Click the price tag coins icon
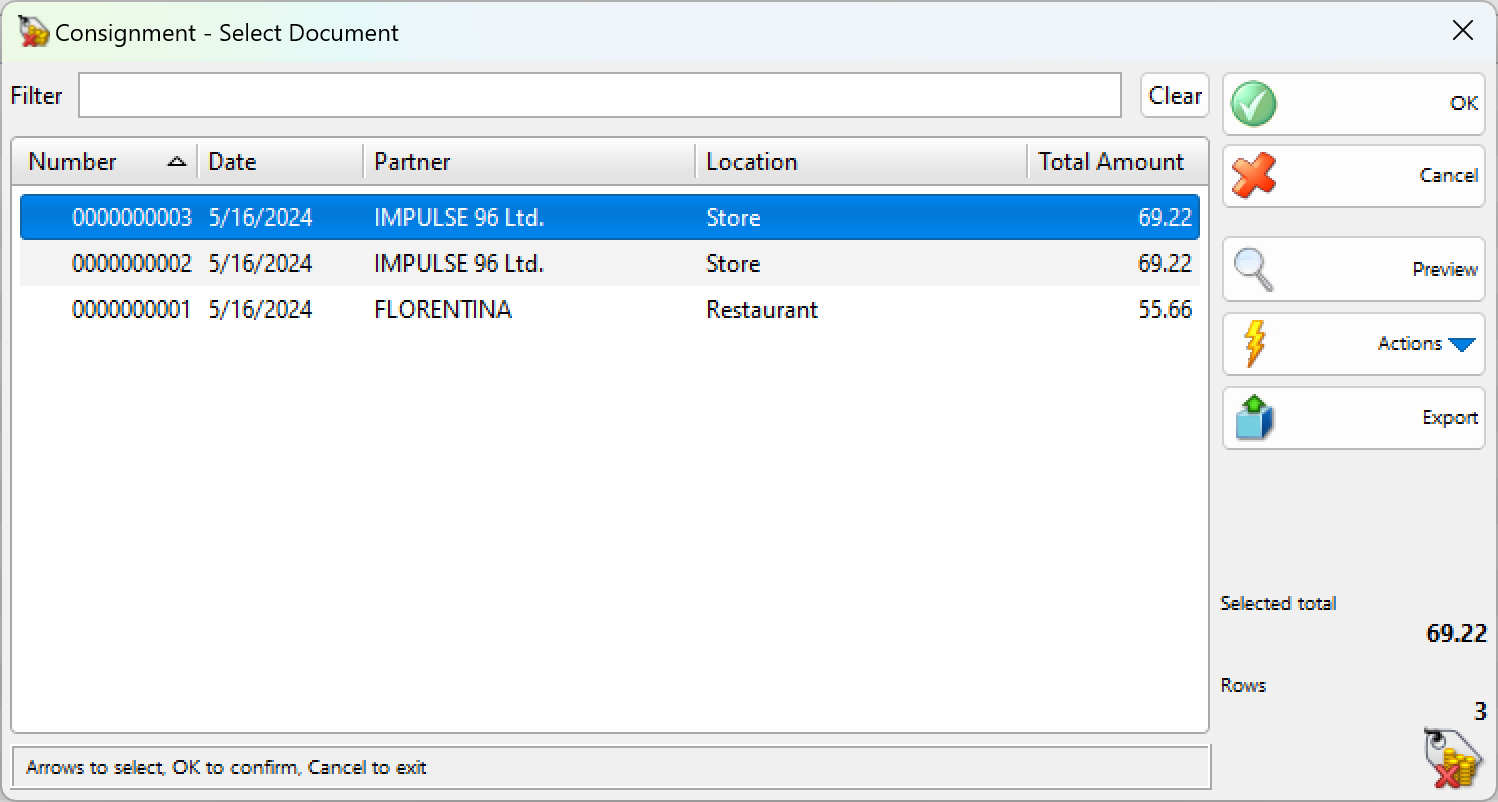 (1453, 760)
